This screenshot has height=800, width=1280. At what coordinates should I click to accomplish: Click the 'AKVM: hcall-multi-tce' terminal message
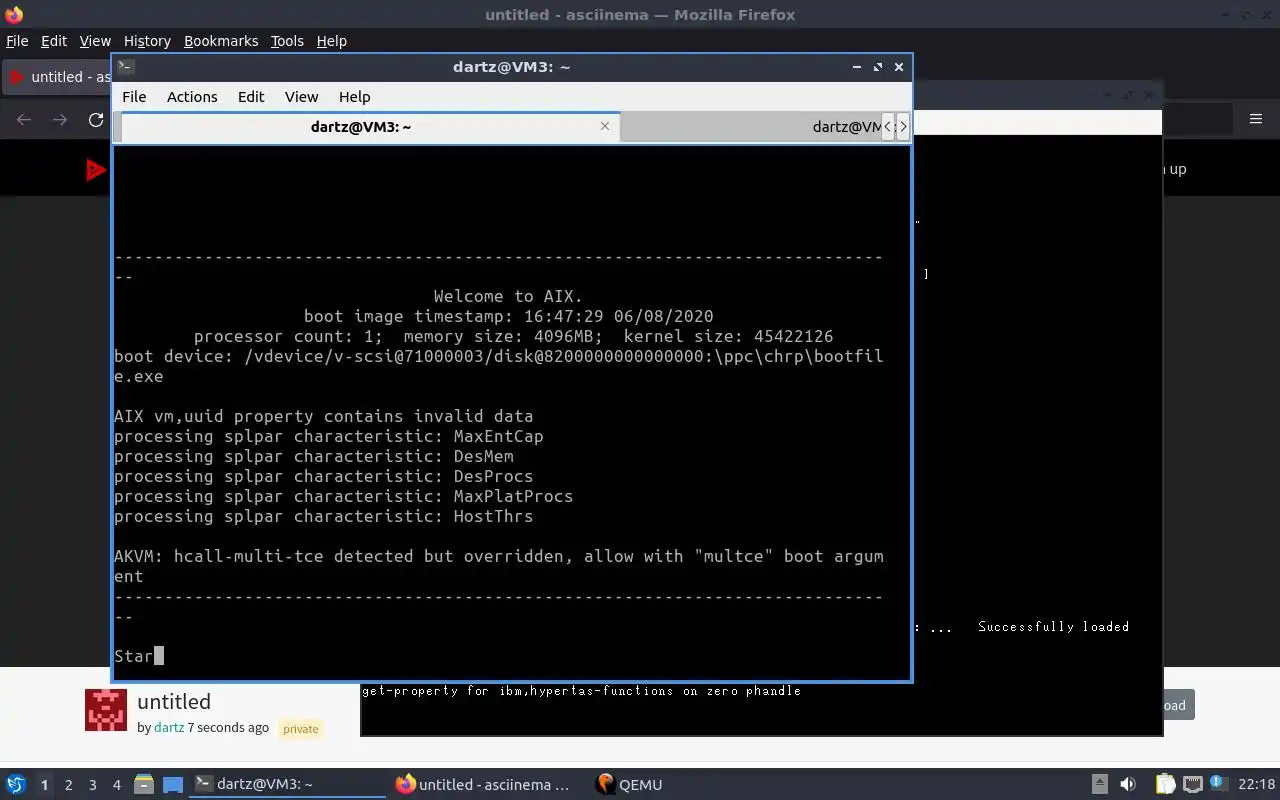(498, 566)
